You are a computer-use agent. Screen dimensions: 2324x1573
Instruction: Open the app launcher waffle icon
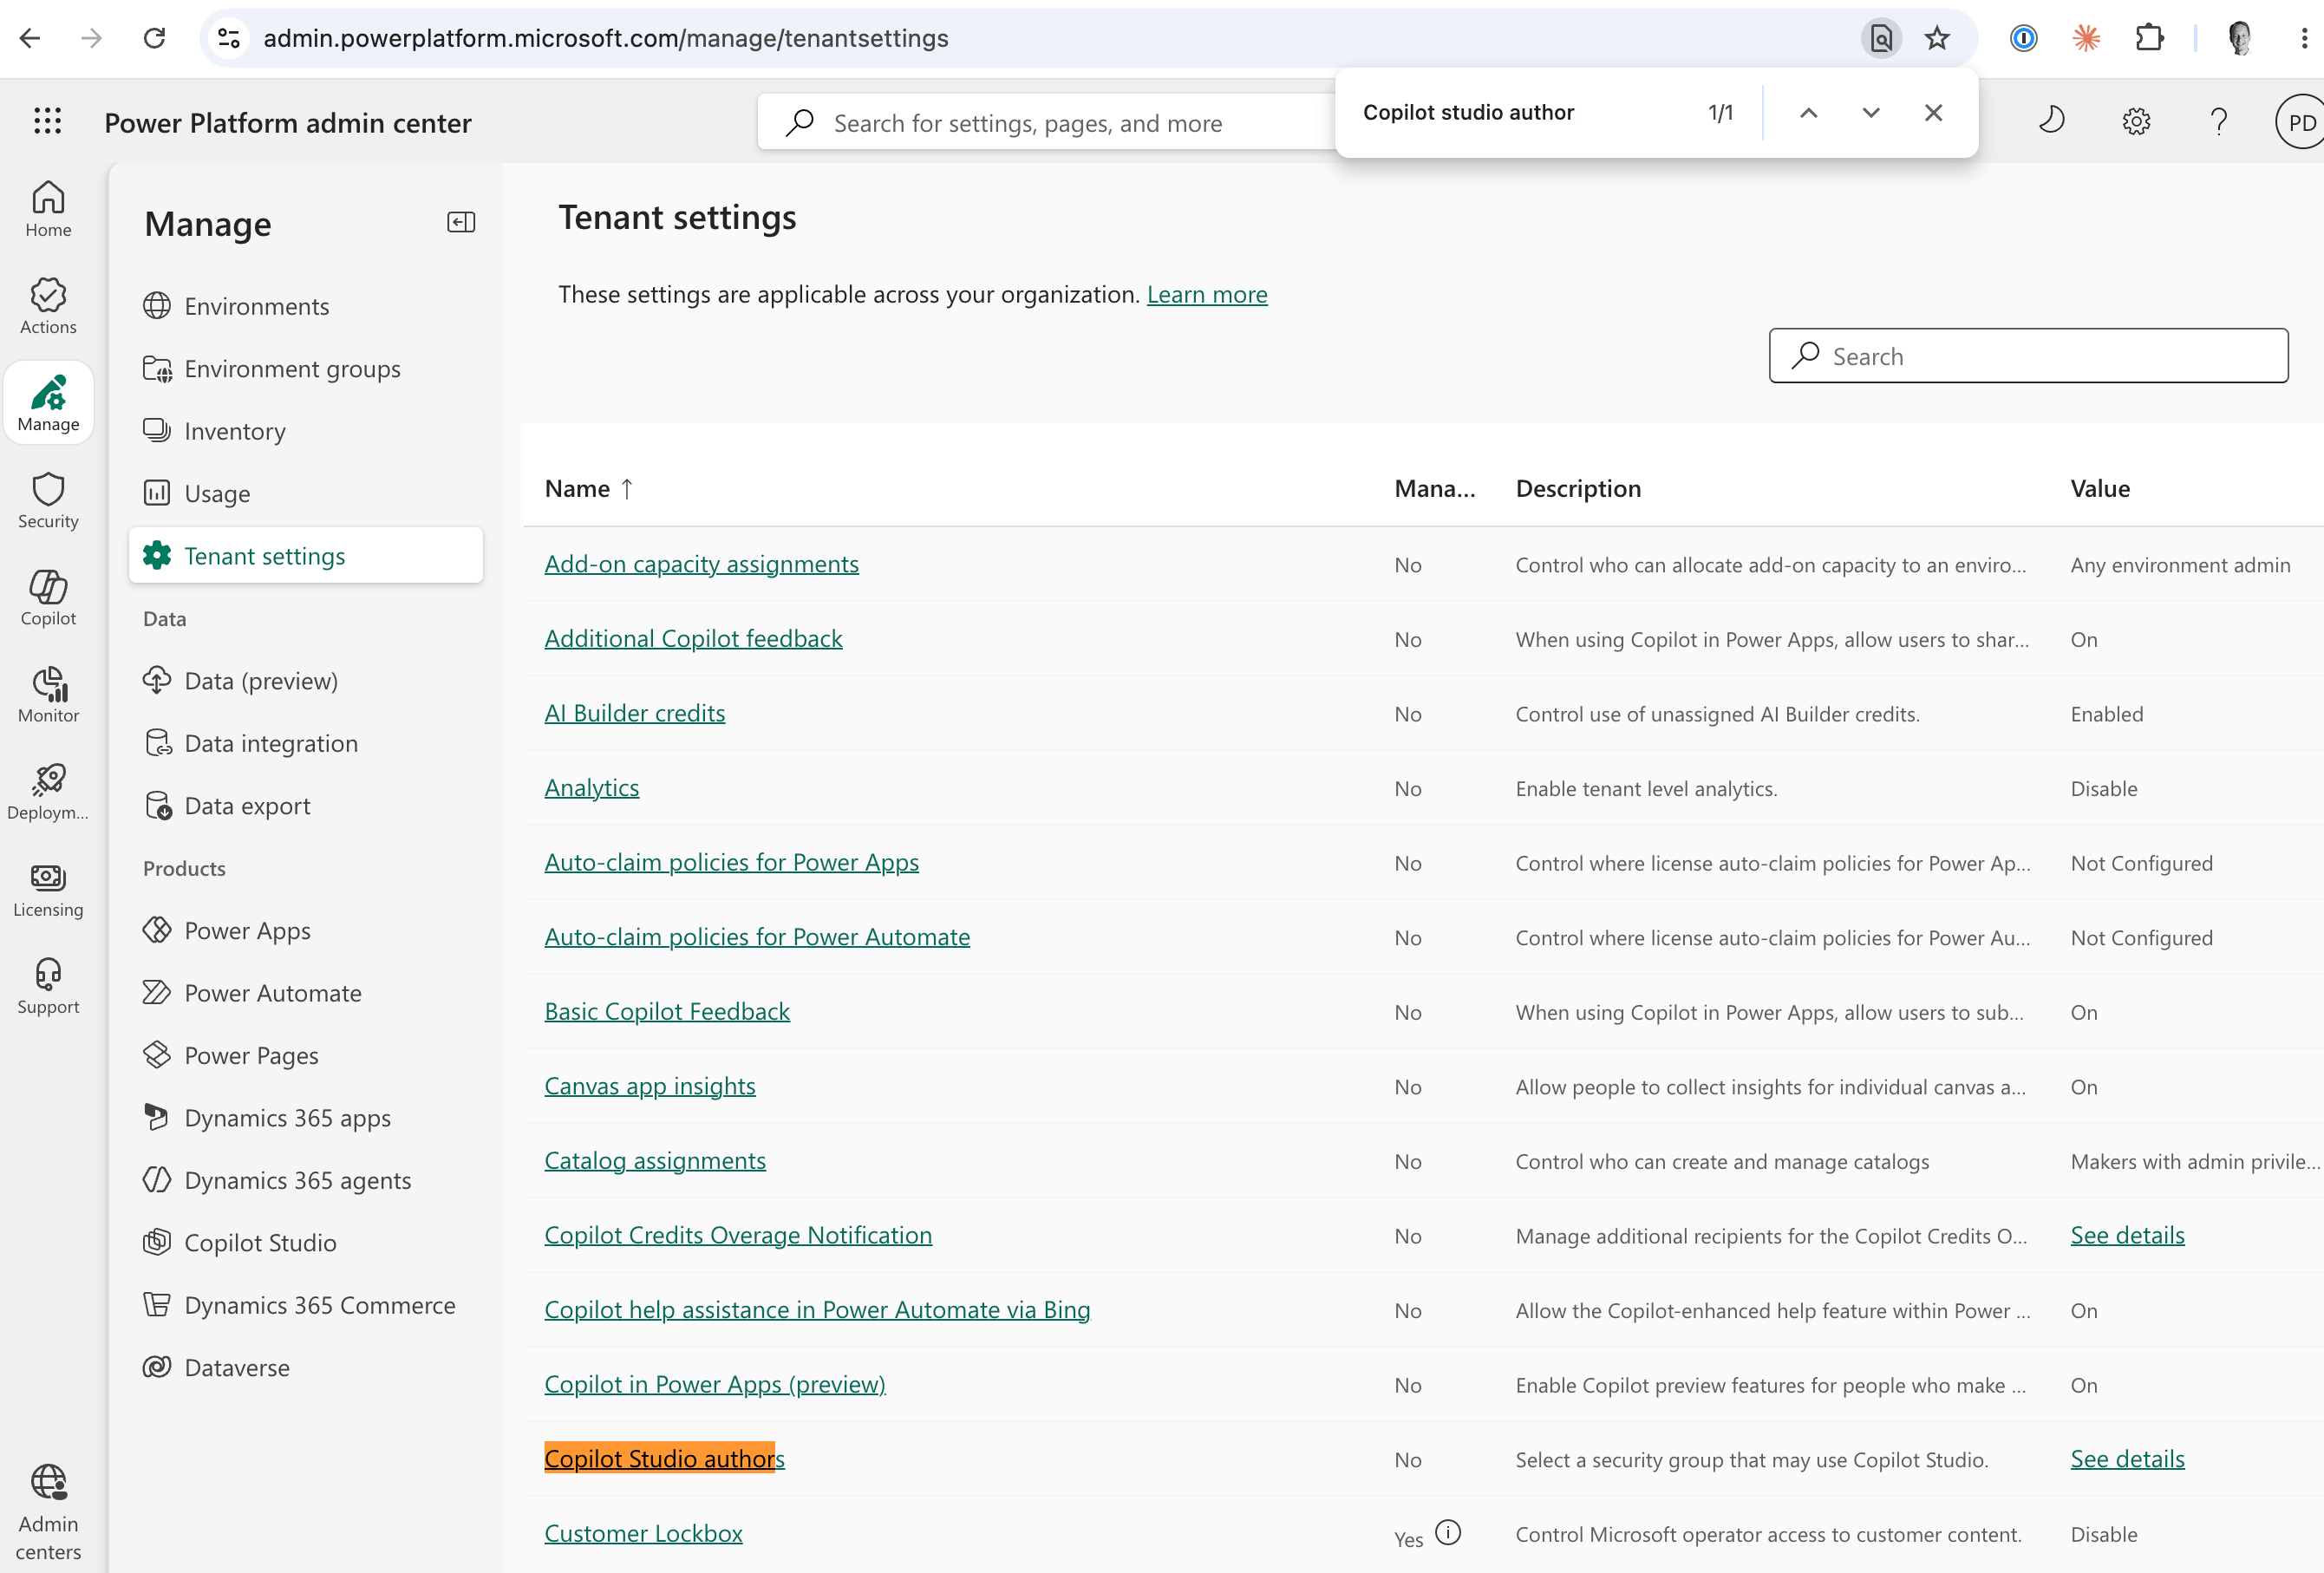pos(47,121)
